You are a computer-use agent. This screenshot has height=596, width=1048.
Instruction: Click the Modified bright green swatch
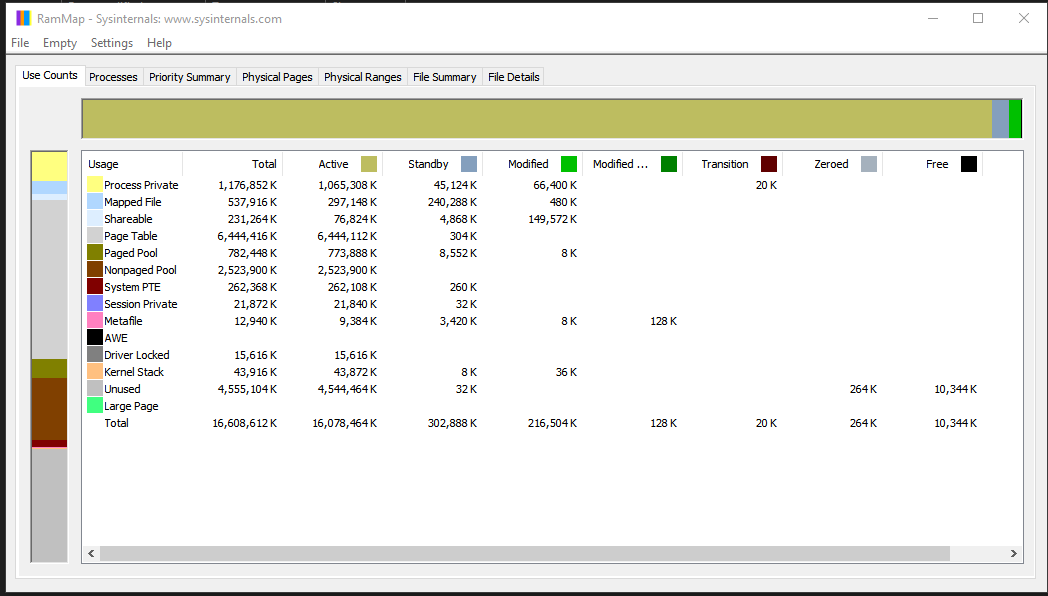pos(569,164)
